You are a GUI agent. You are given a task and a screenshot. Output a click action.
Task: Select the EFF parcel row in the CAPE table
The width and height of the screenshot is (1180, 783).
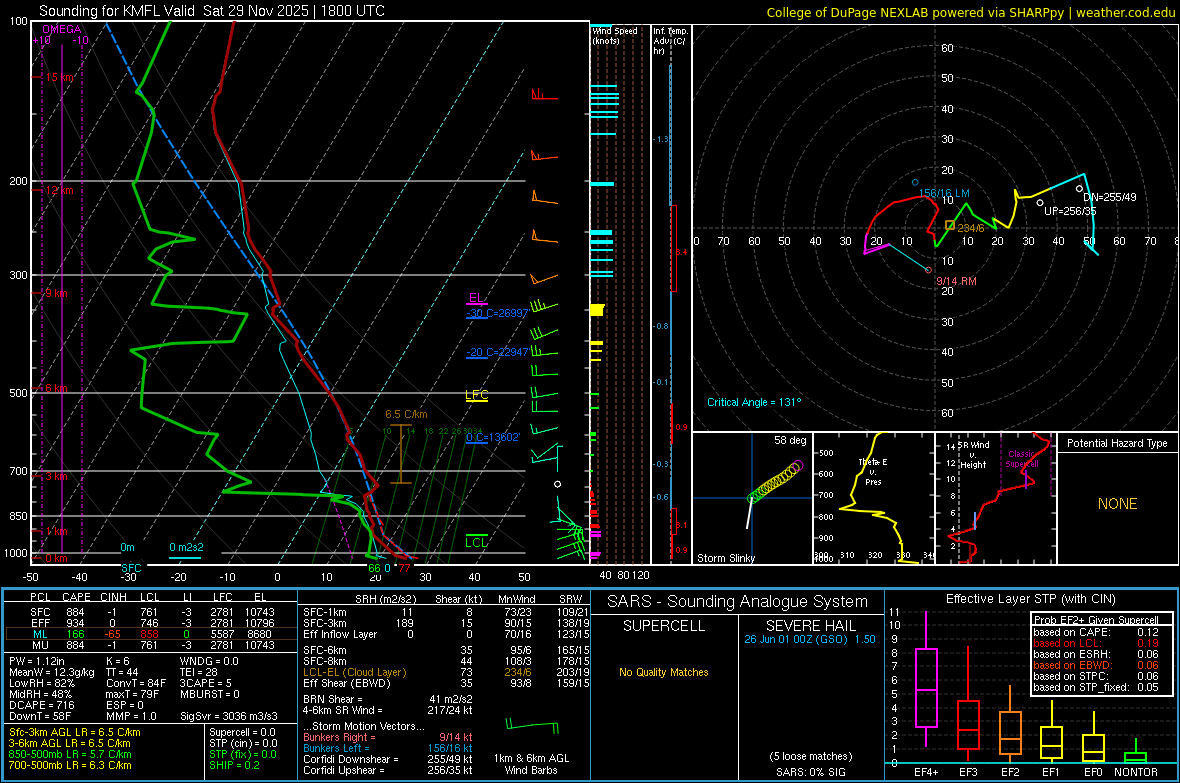pos(151,623)
